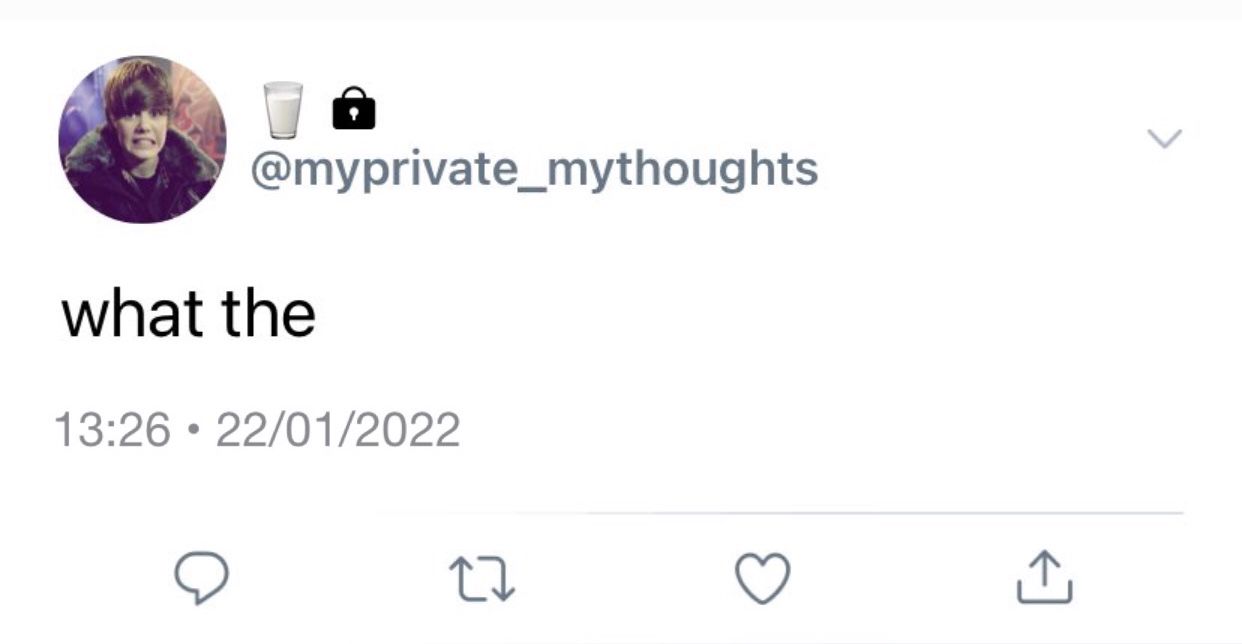Open the circular profile avatar photo

142,139
